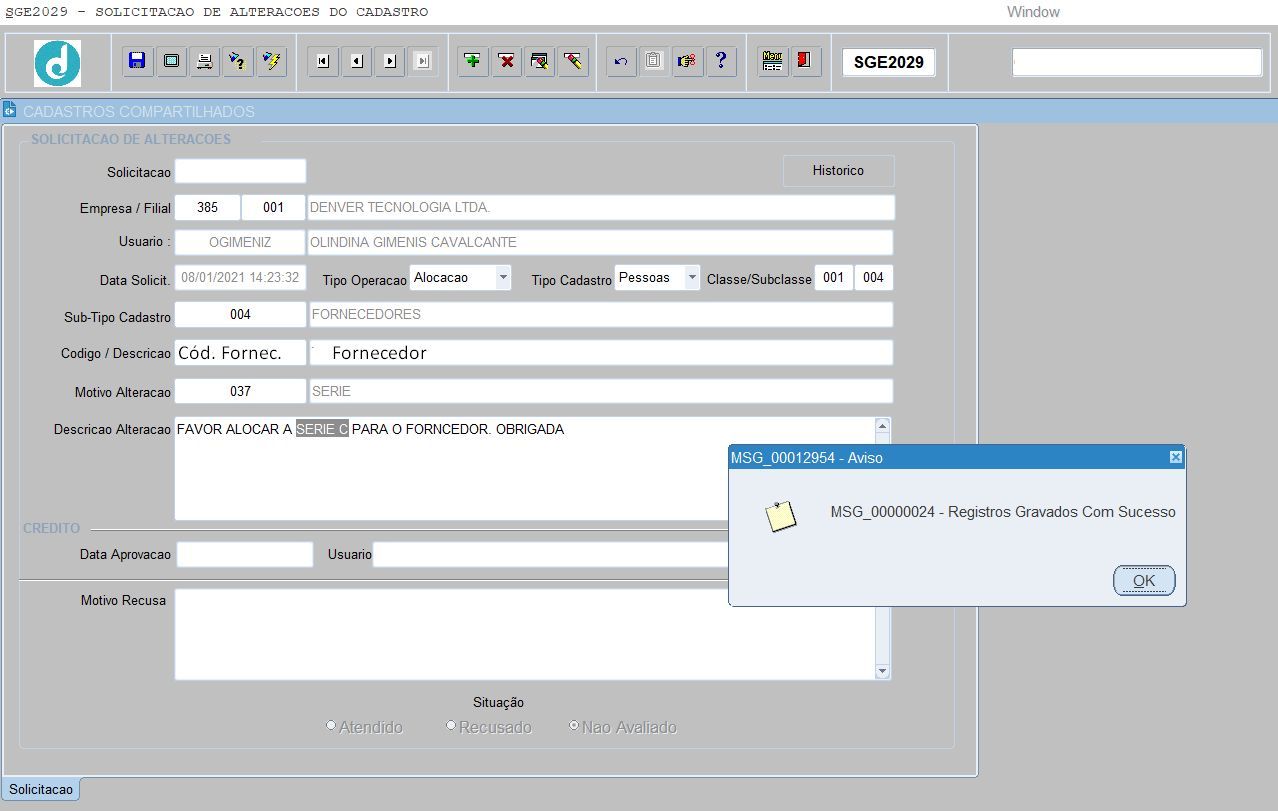The height and width of the screenshot is (811, 1278).
Task: Go to the last record
Action: click(423, 61)
